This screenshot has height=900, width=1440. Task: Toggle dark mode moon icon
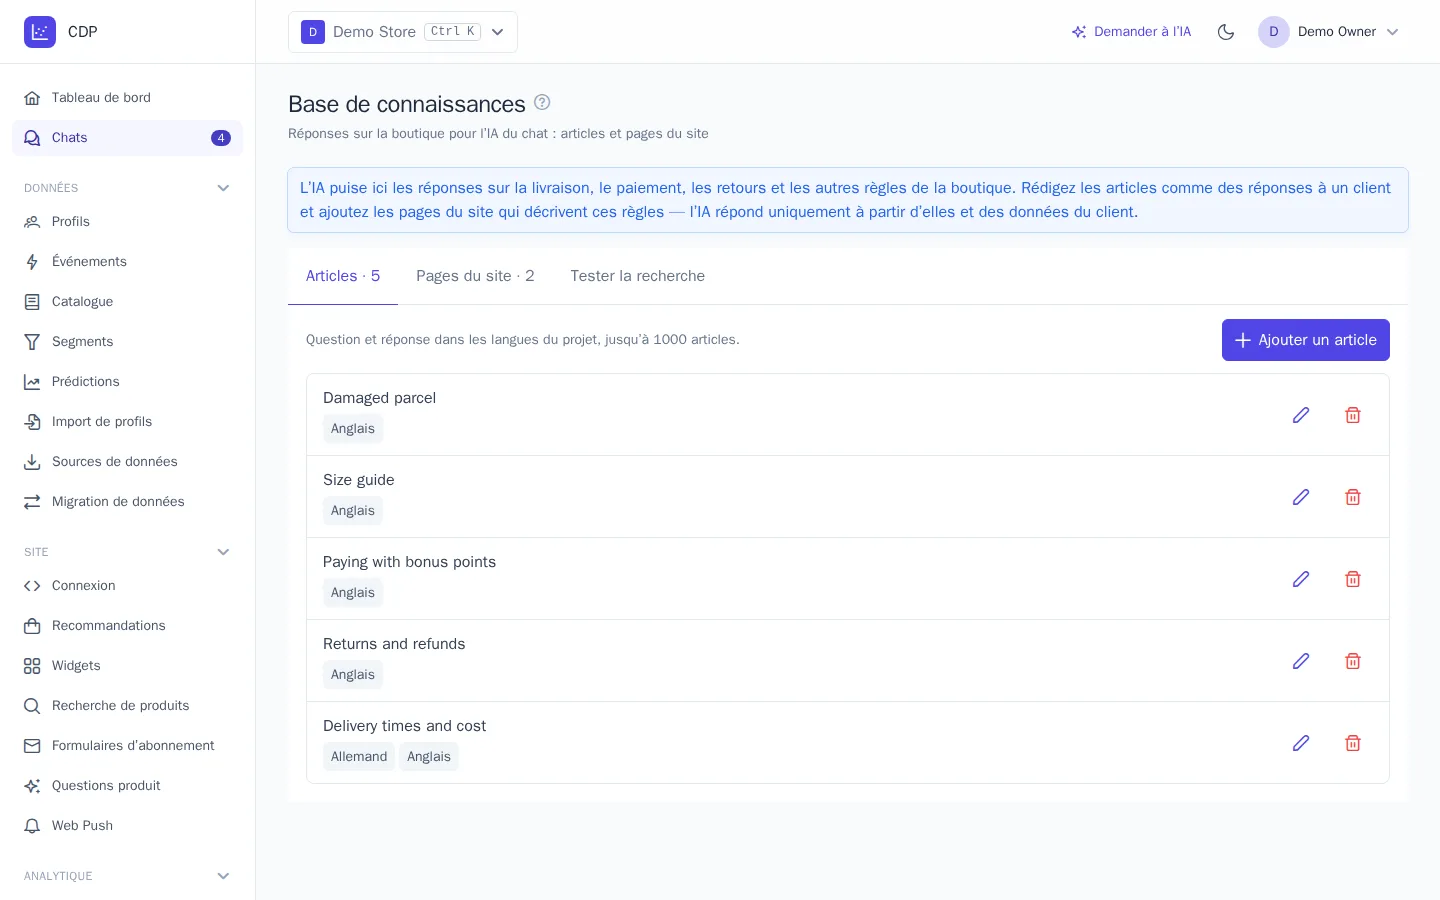point(1226,32)
